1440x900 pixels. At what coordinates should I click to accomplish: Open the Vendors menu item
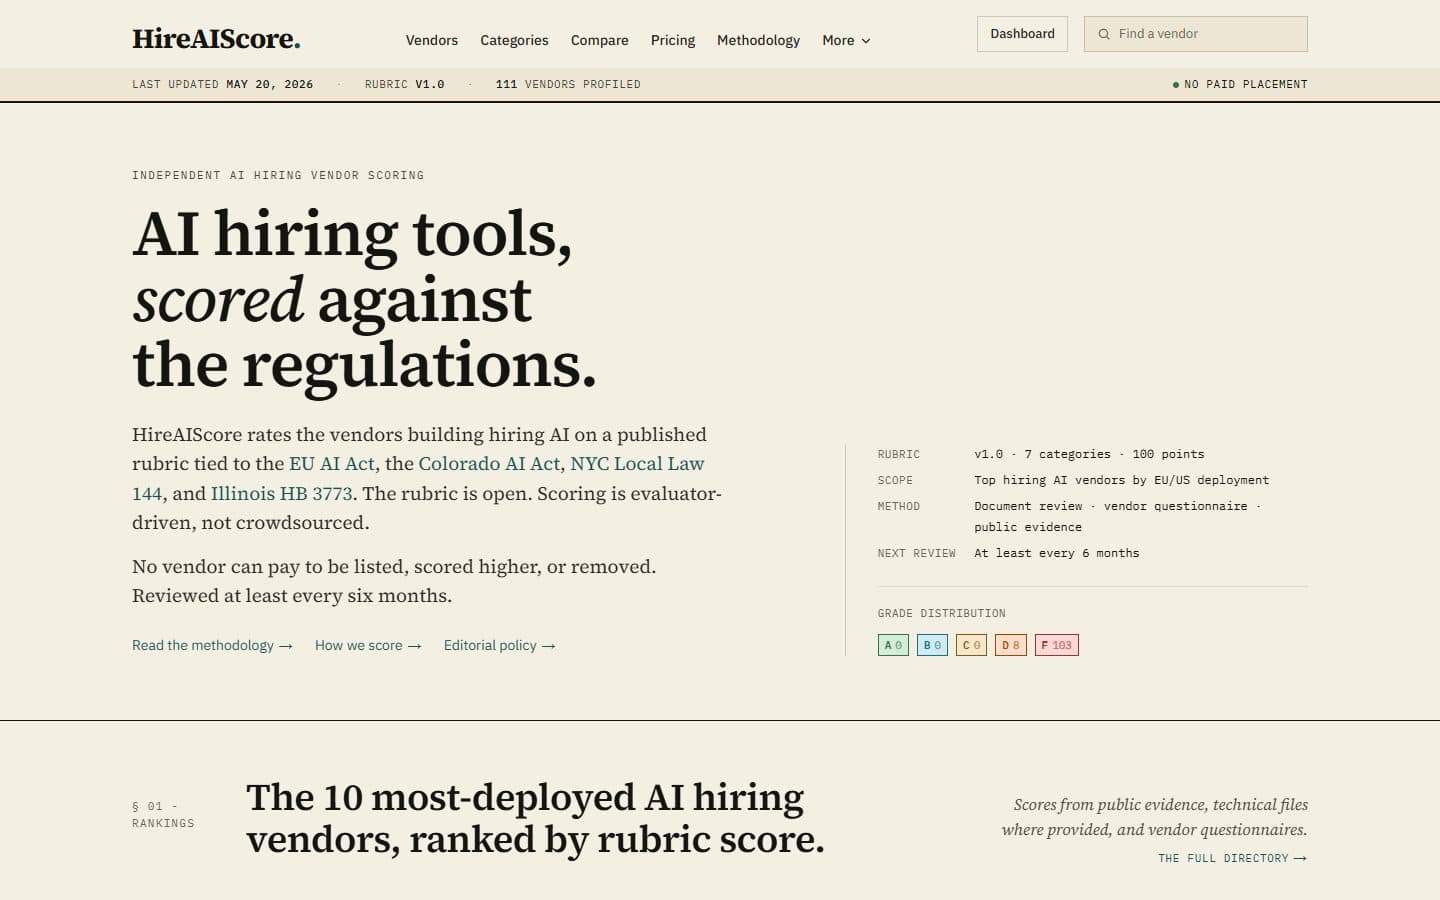(x=432, y=40)
